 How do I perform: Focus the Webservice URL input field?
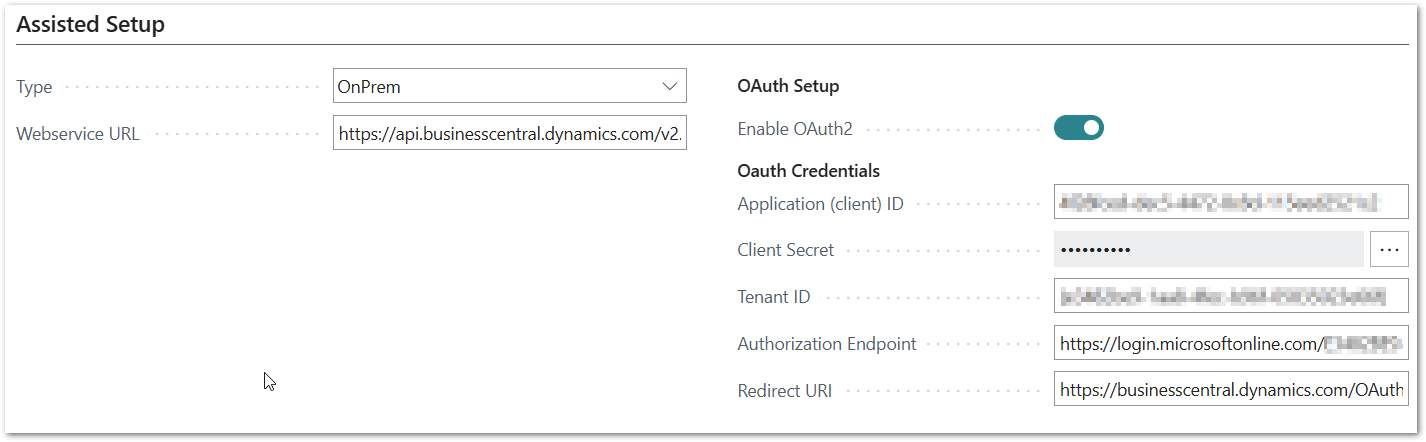[x=510, y=134]
